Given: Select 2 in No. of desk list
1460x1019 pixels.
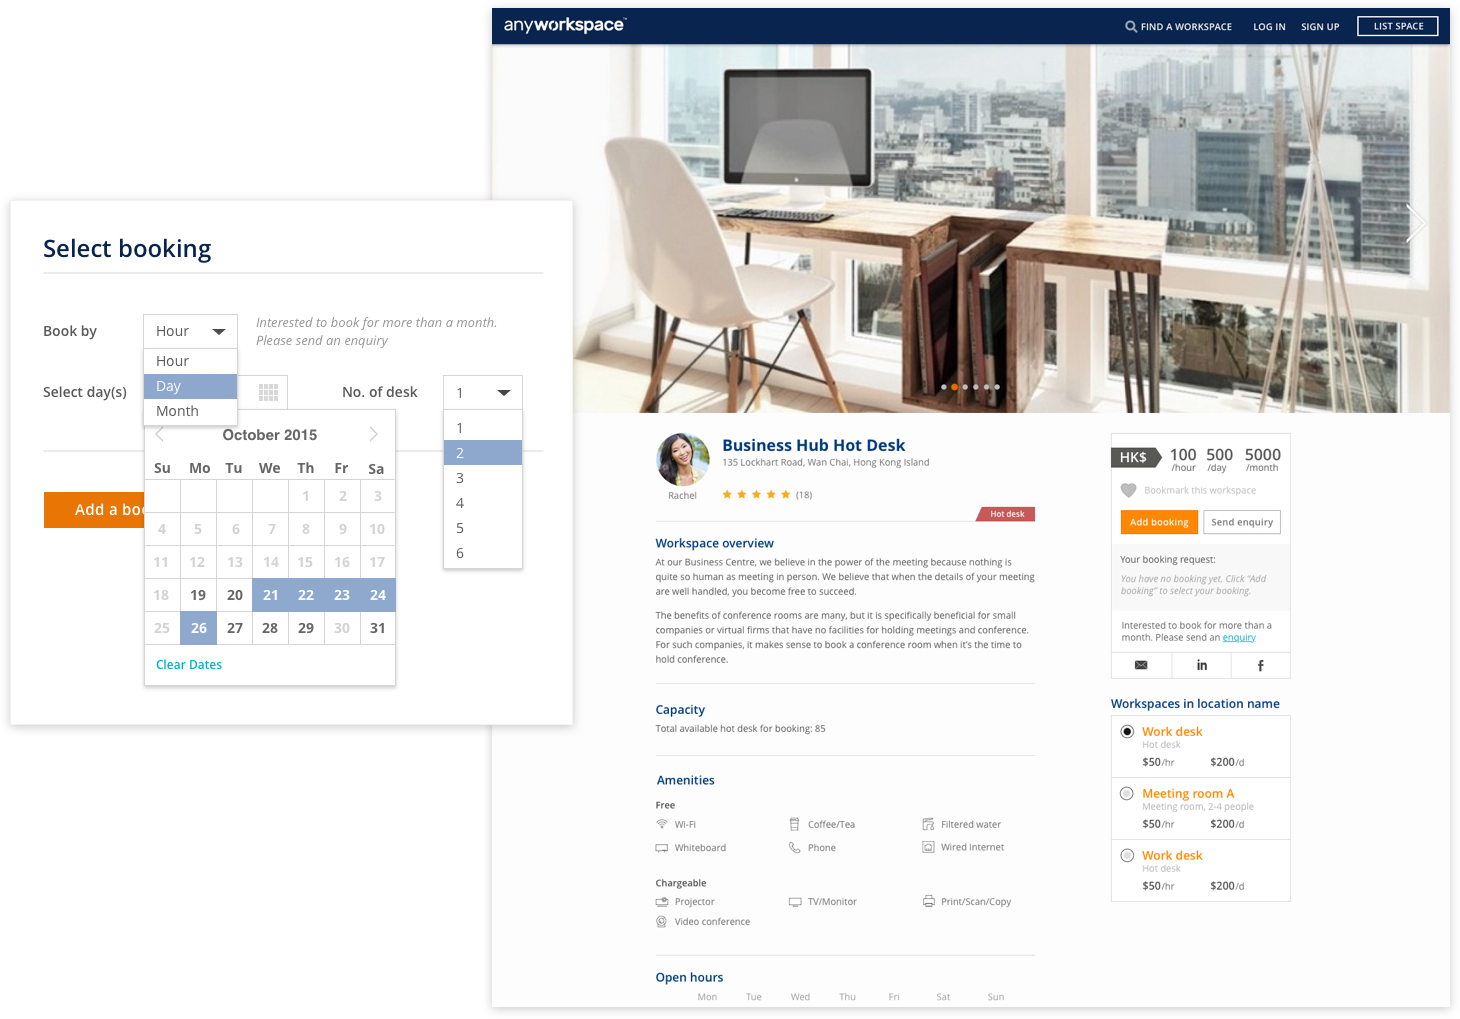Looking at the screenshot, I should click(x=483, y=453).
